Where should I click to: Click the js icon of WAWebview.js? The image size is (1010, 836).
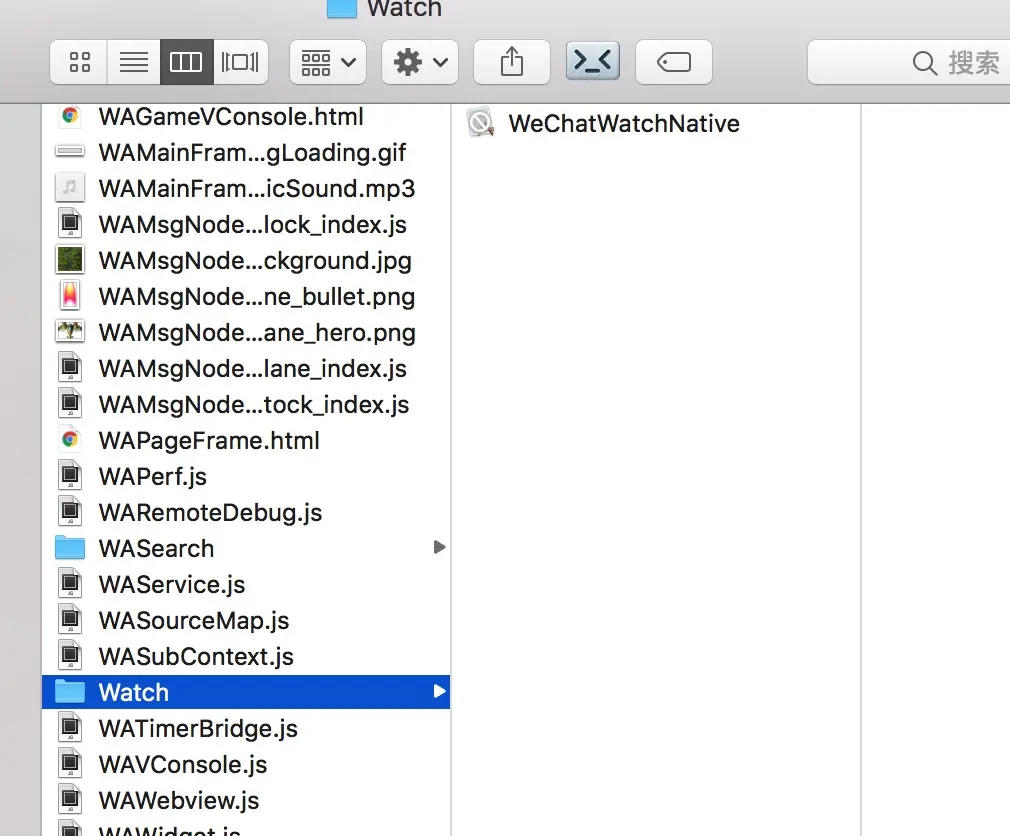coord(70,800)
